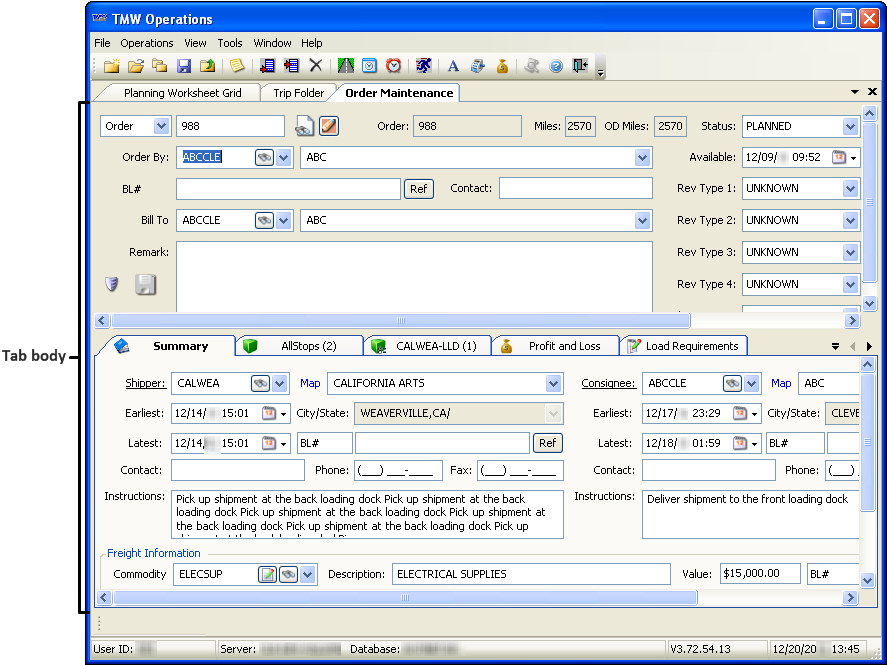Click the red alarm clock toolbar icon
The height and width of the screenshot is (665, 887).
(394, 66)
